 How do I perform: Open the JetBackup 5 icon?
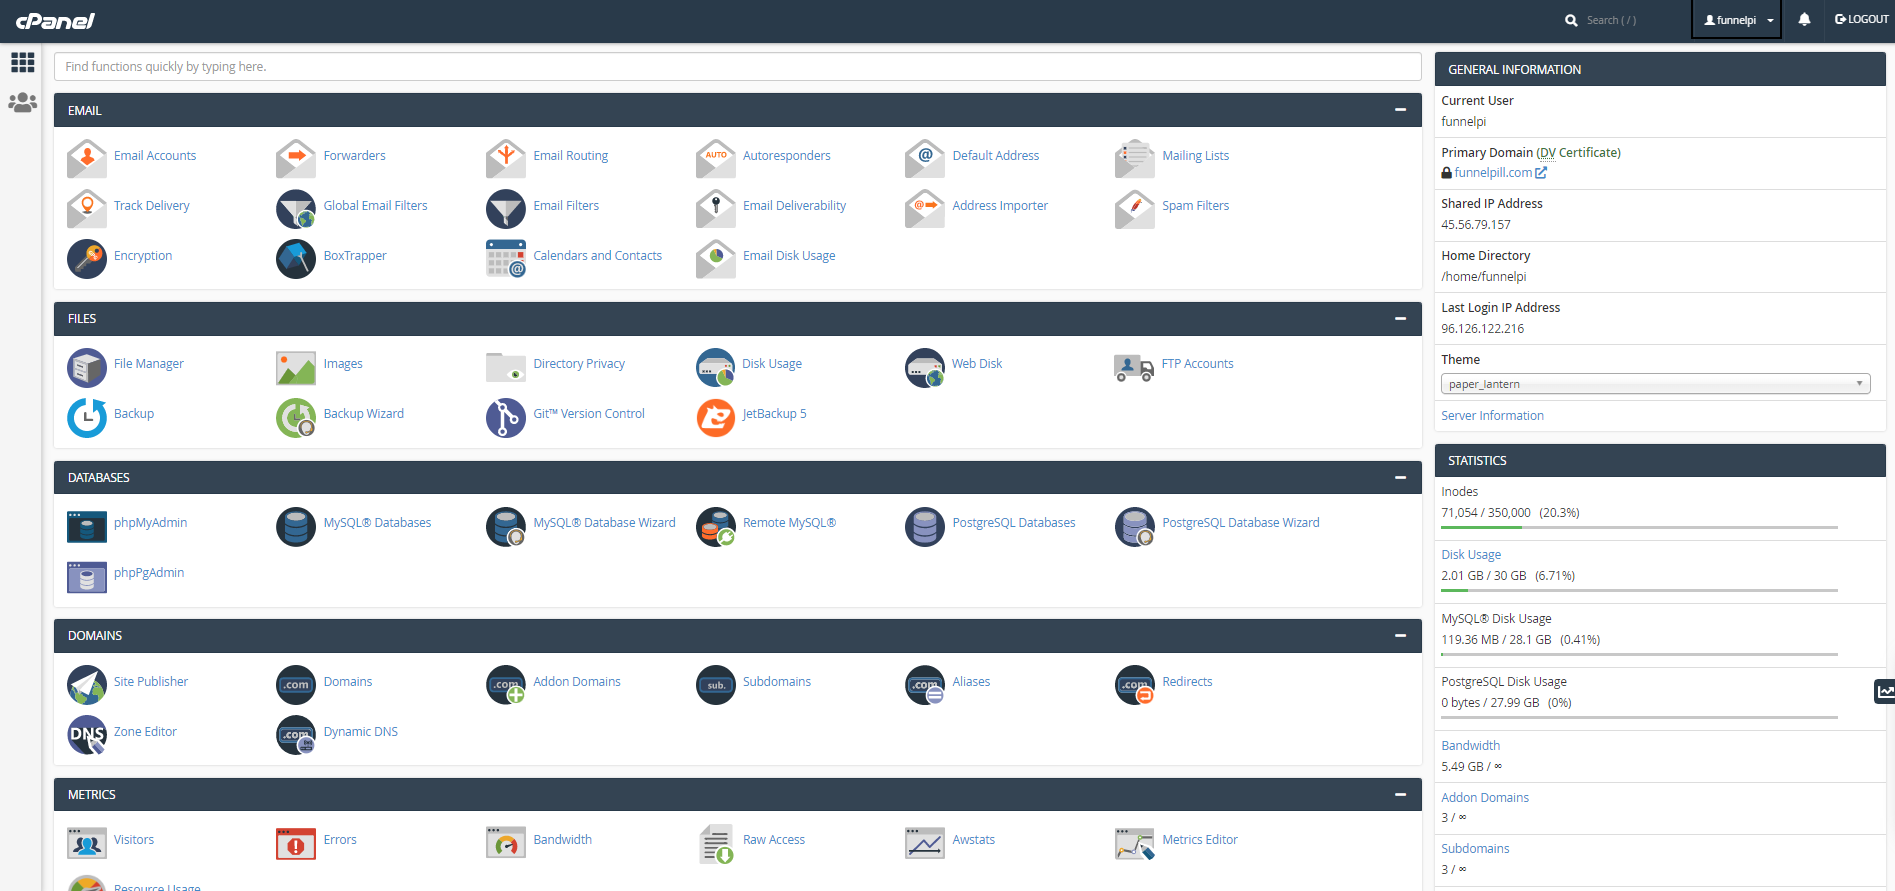point(716,417)
